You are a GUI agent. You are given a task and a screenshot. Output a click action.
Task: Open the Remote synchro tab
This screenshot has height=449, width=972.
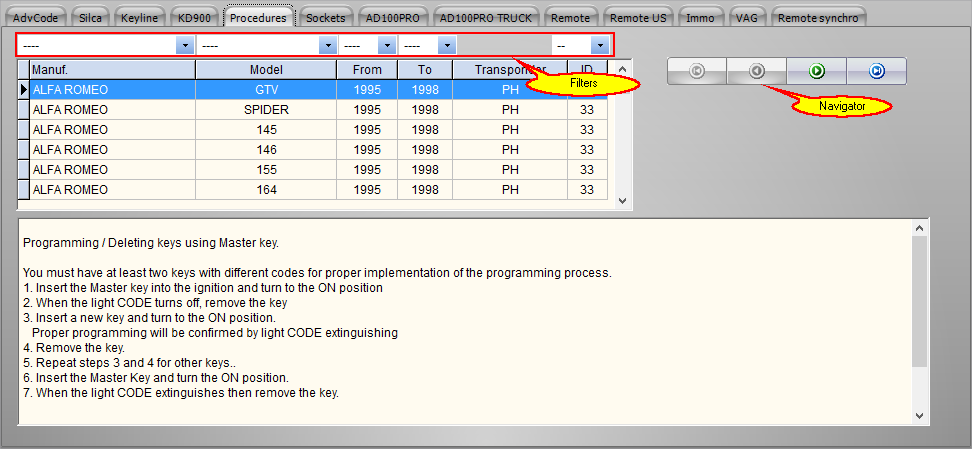click(817, 18)
